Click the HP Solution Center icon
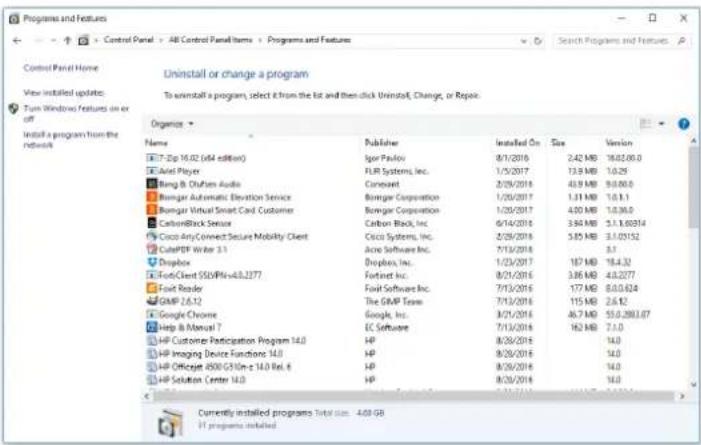 152,380
